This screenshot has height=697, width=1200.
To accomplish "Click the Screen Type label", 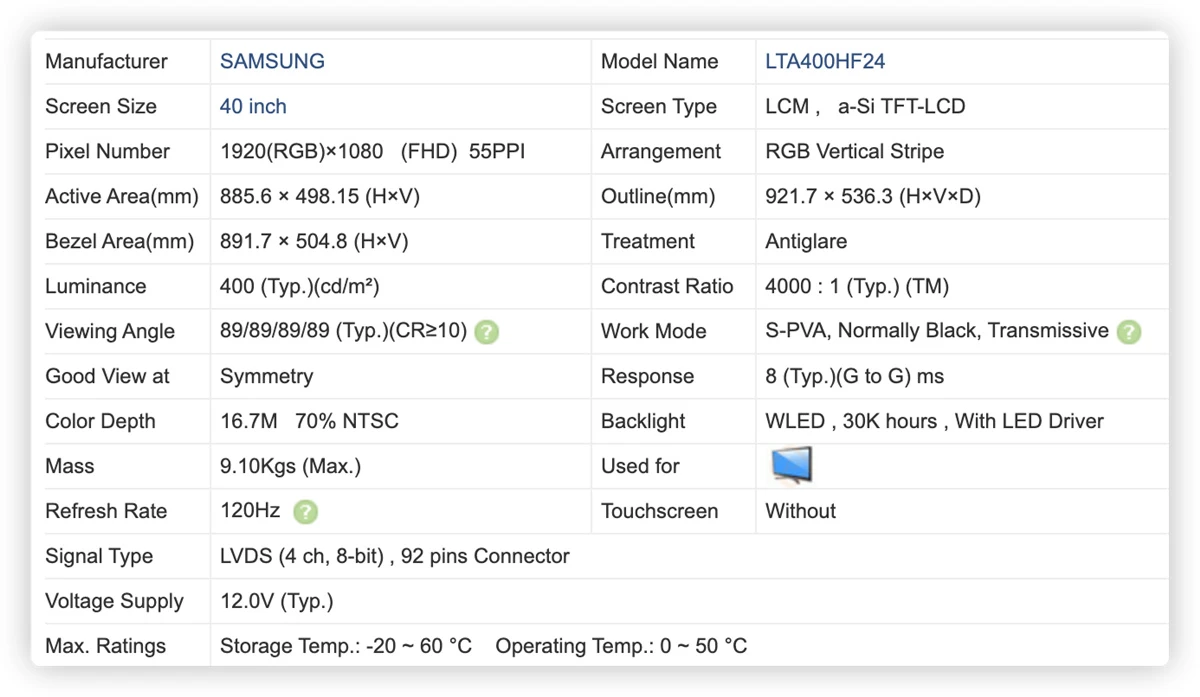I will tap(658, 106).
